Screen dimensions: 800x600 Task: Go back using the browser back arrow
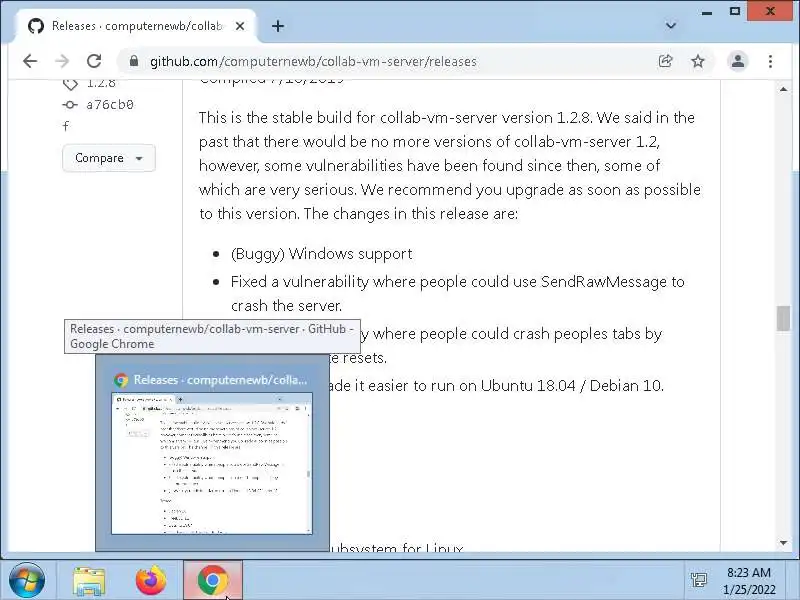click(30, 61)
